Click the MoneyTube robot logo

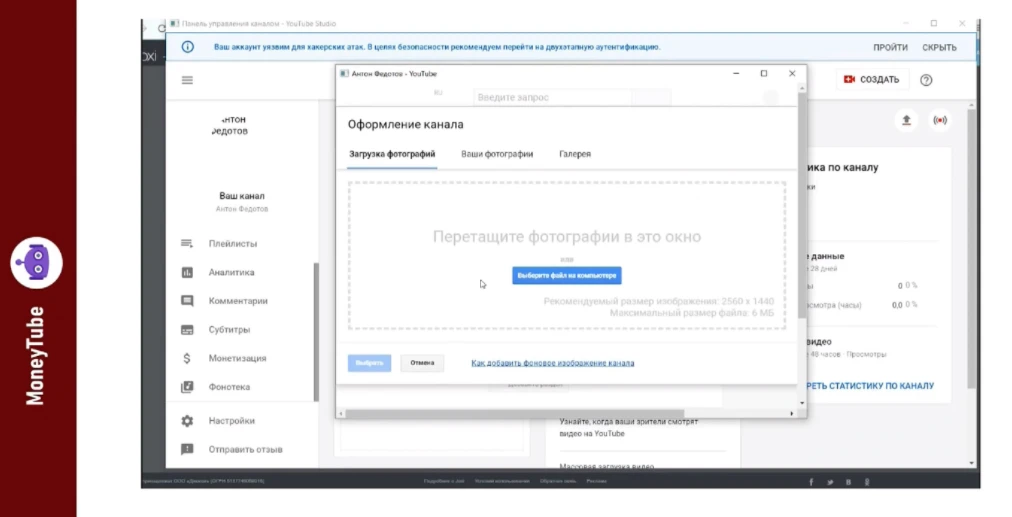click(37, 263)
